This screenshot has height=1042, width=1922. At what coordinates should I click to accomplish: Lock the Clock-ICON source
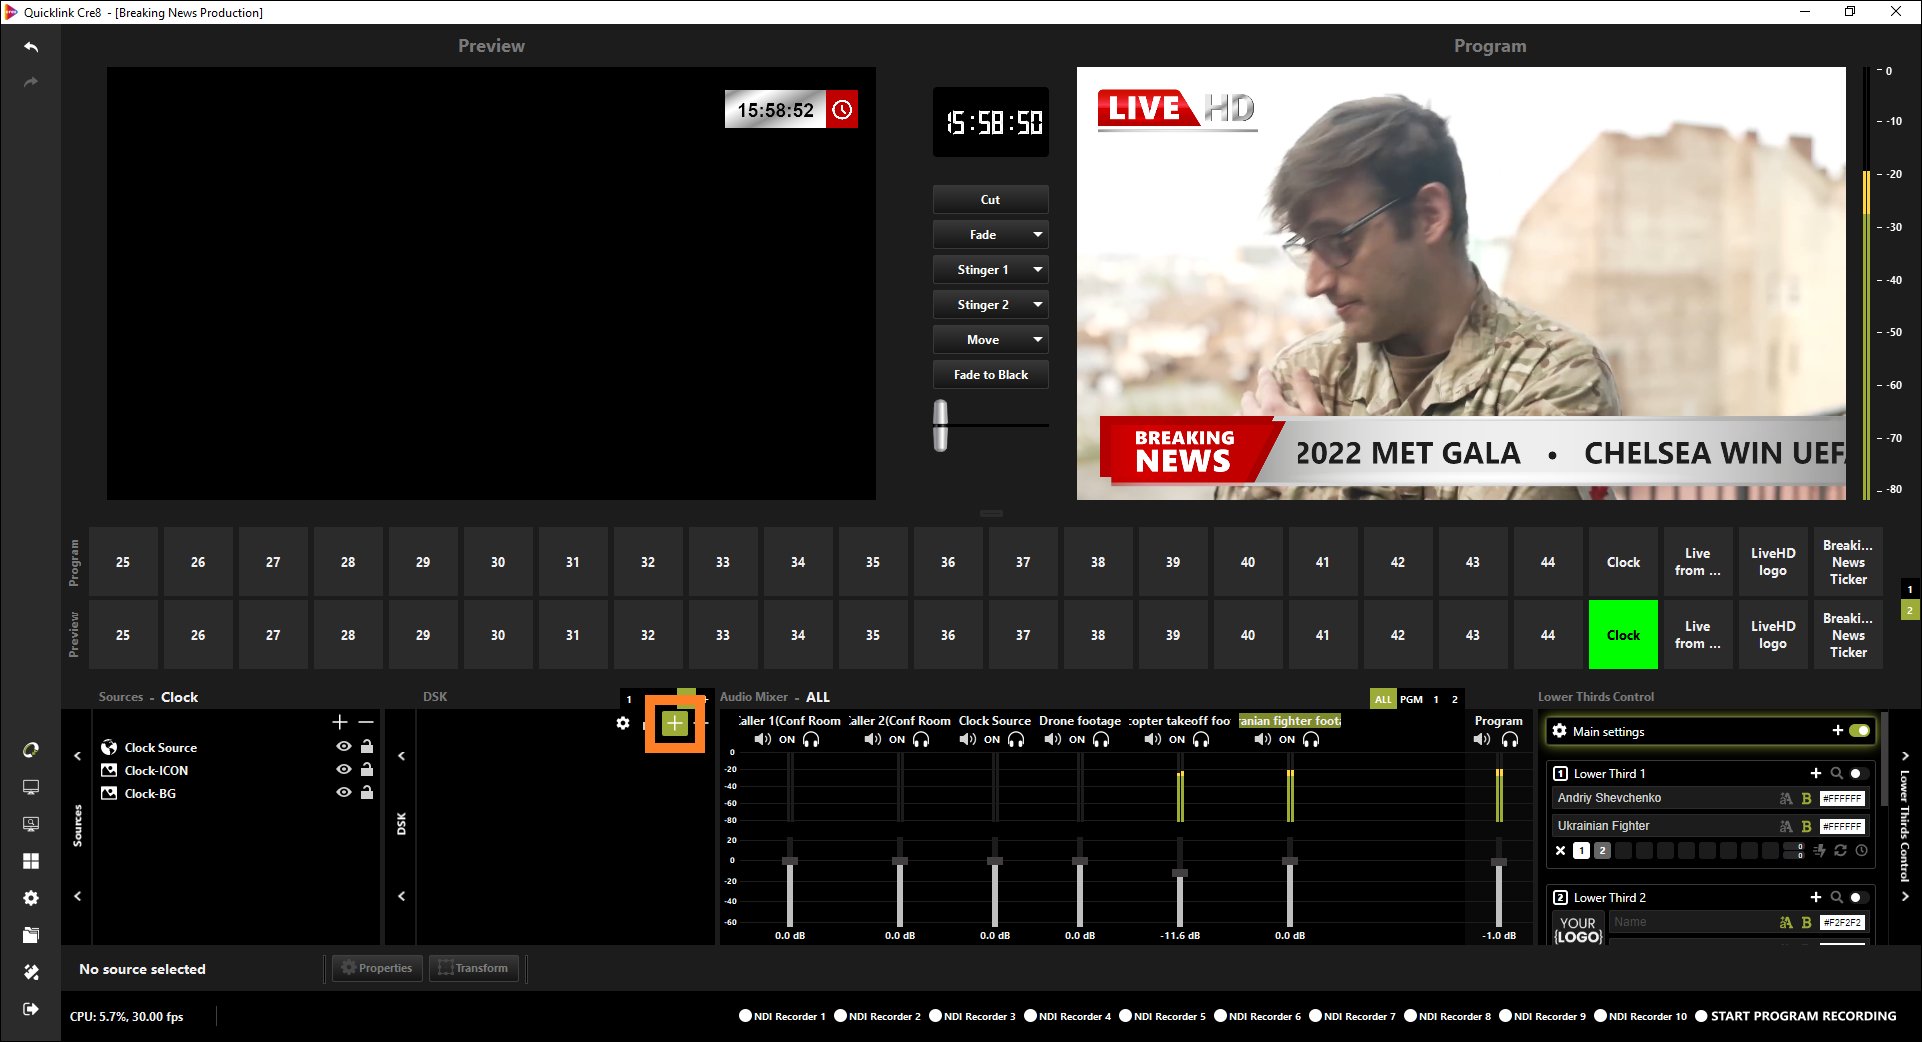(367, 770)
